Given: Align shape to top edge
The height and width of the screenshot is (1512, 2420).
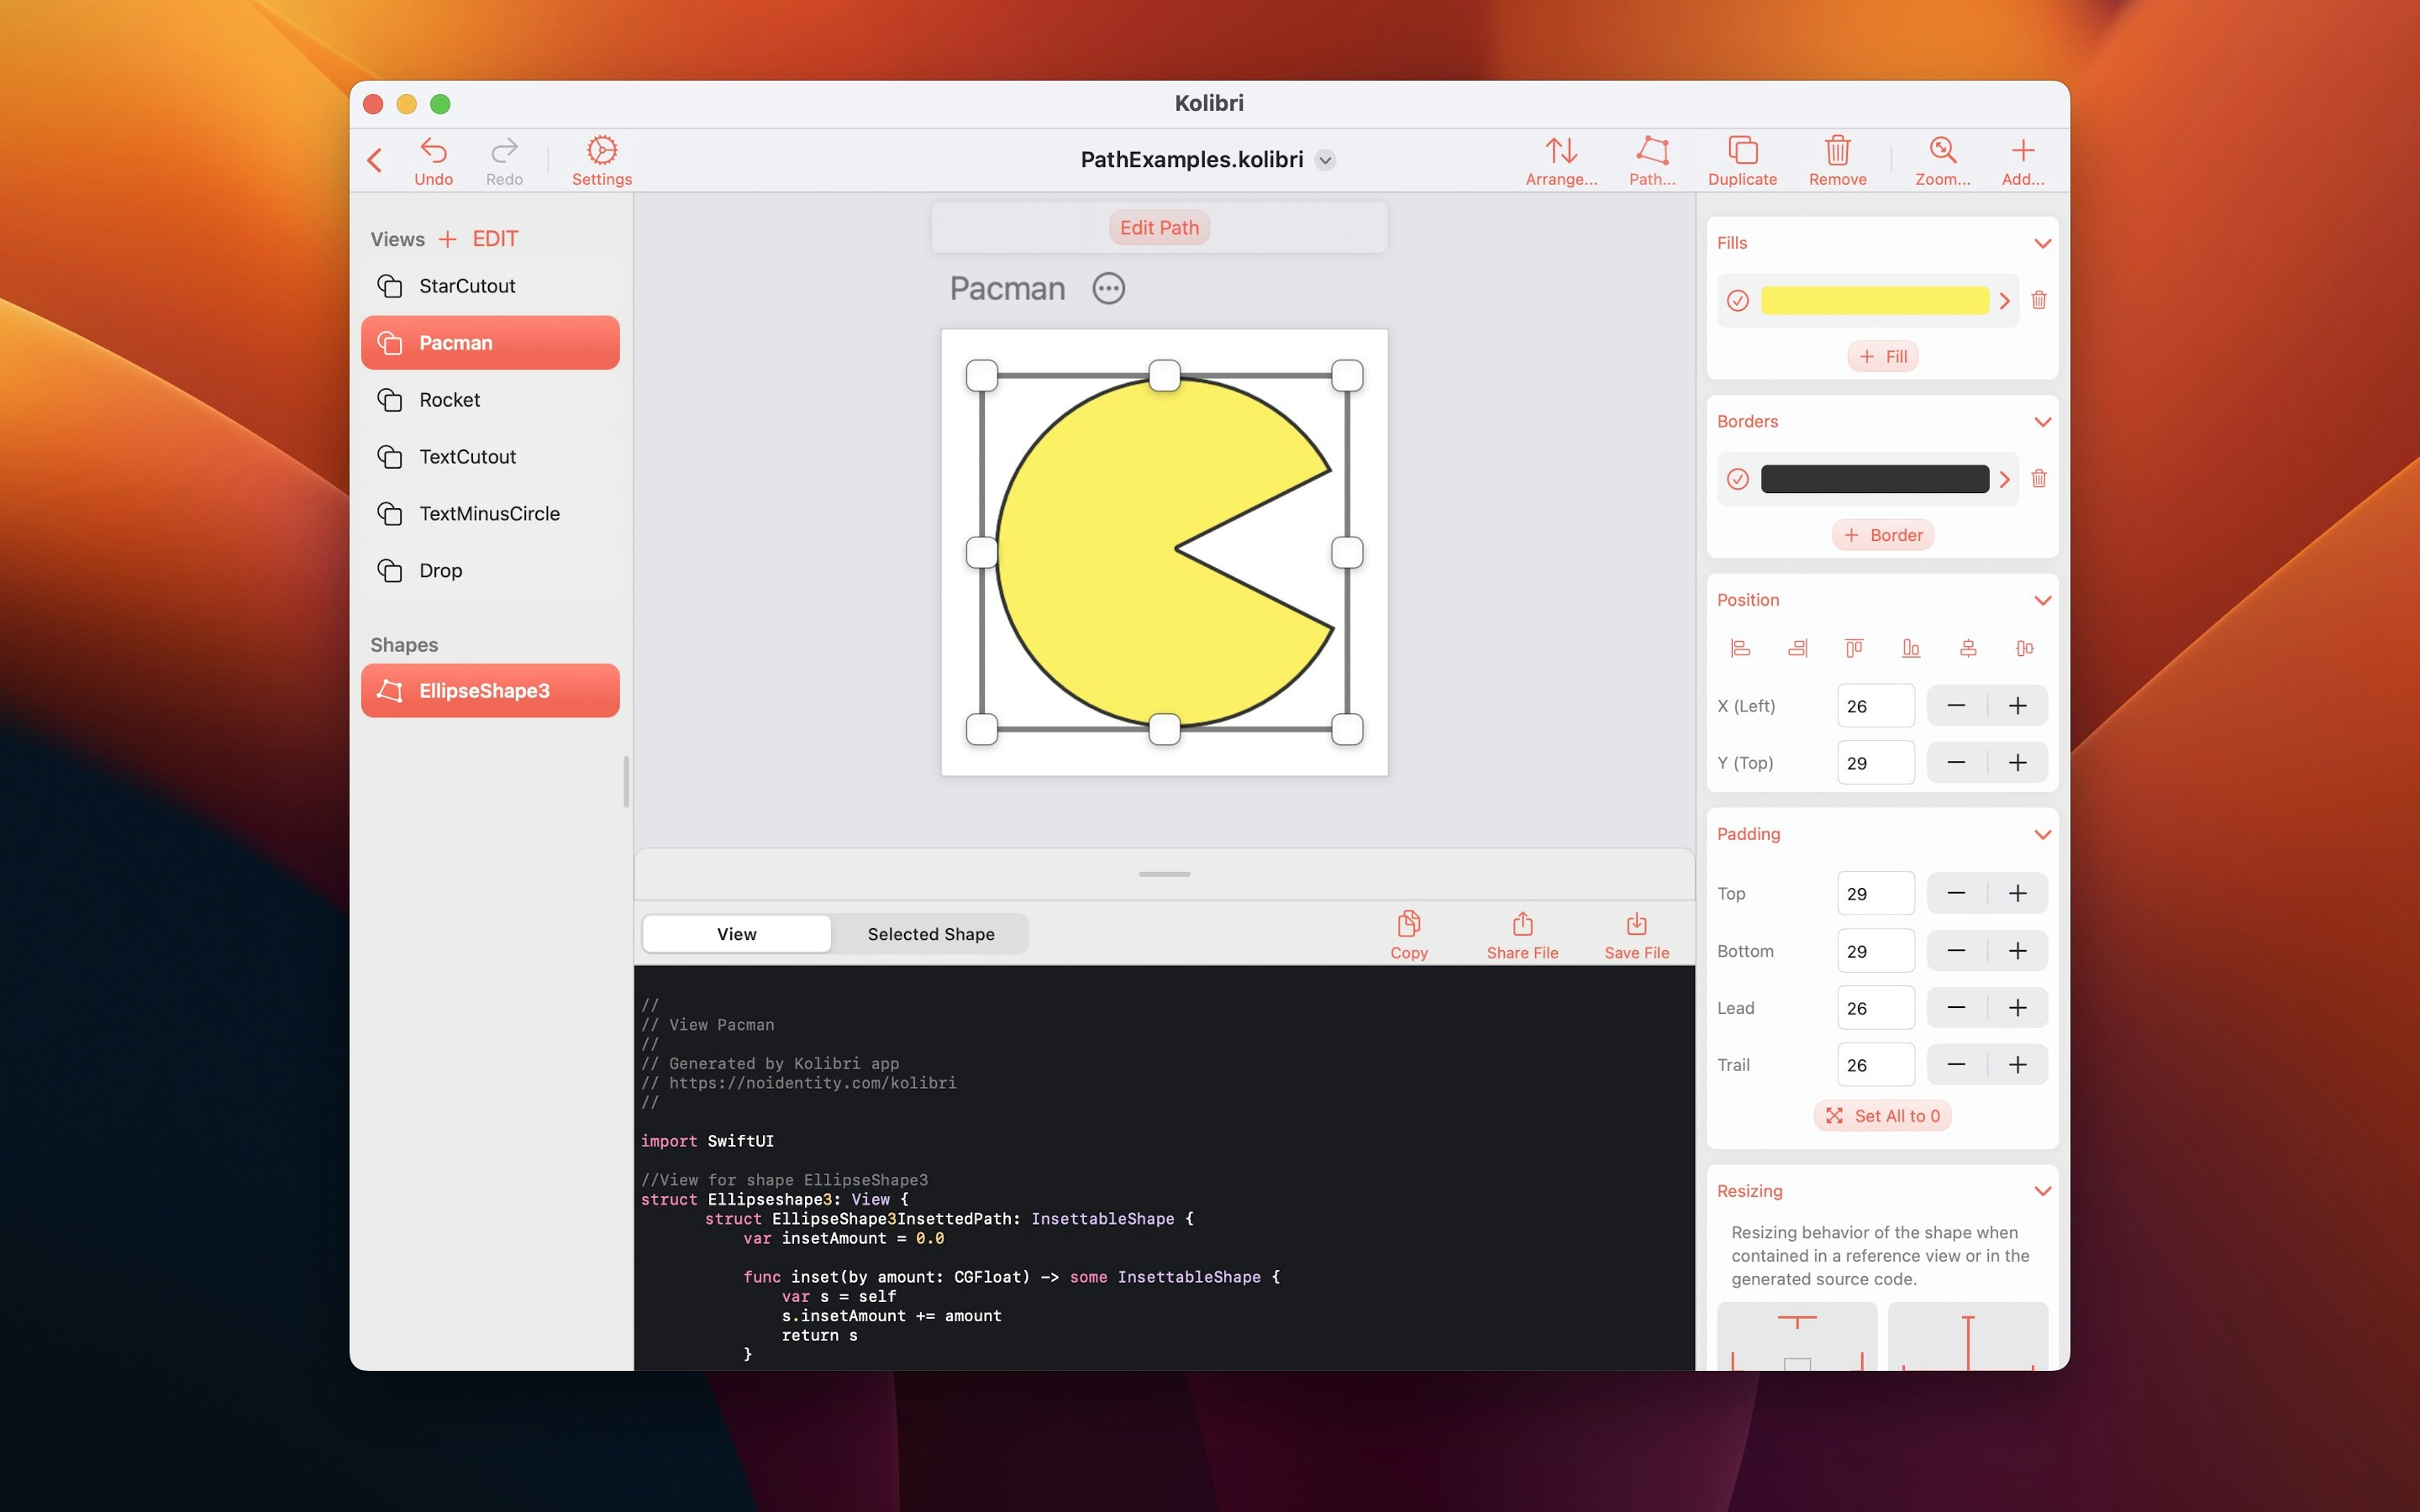Looking at the screenshot, I should (1854, 648).
